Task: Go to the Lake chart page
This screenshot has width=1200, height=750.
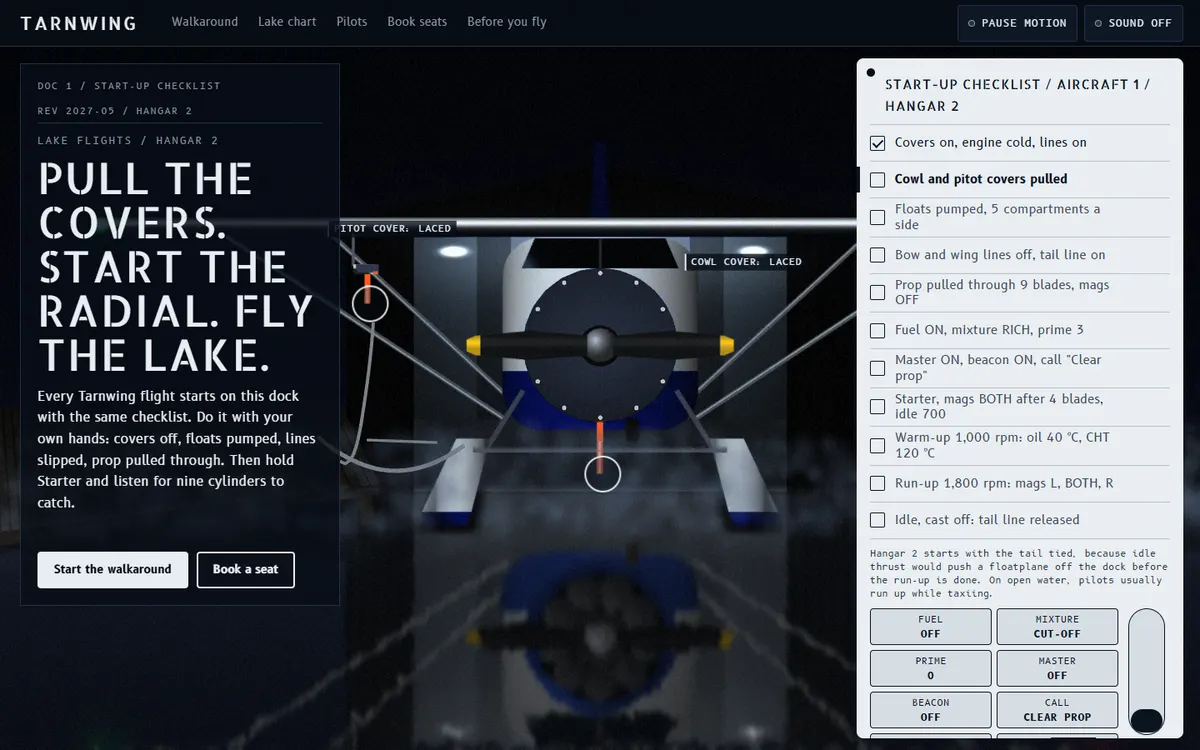Action: pyautogui.click(x=287, y=21)
